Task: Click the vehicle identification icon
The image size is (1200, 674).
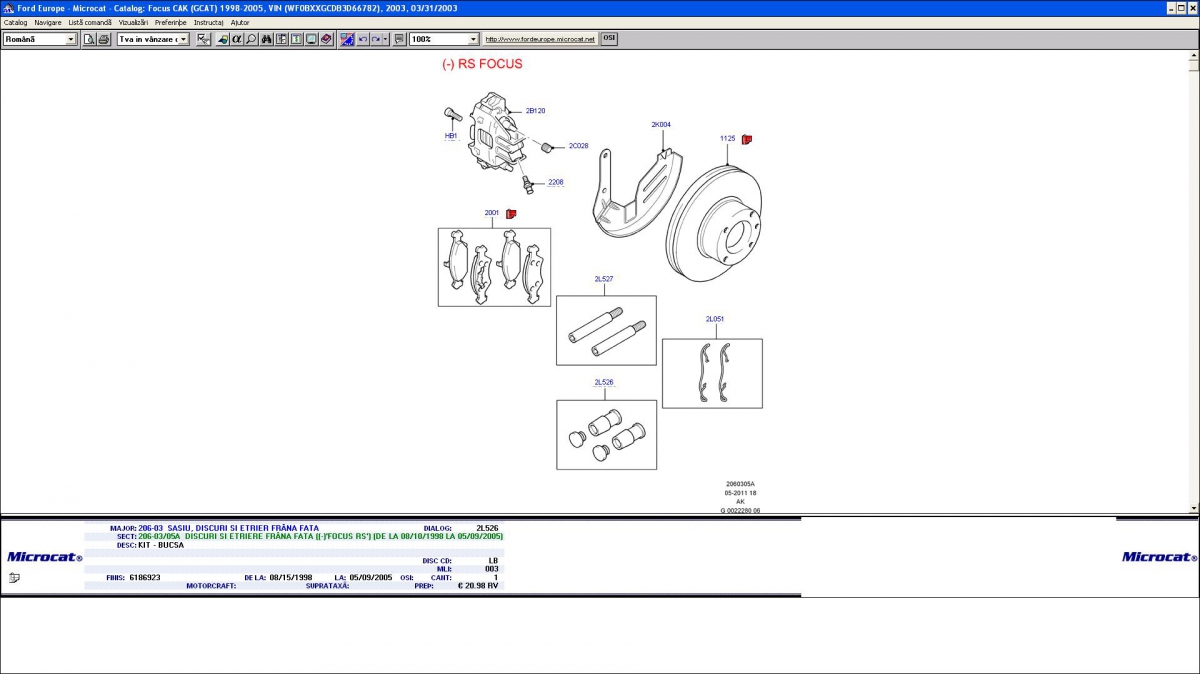Action: [223, 39]
